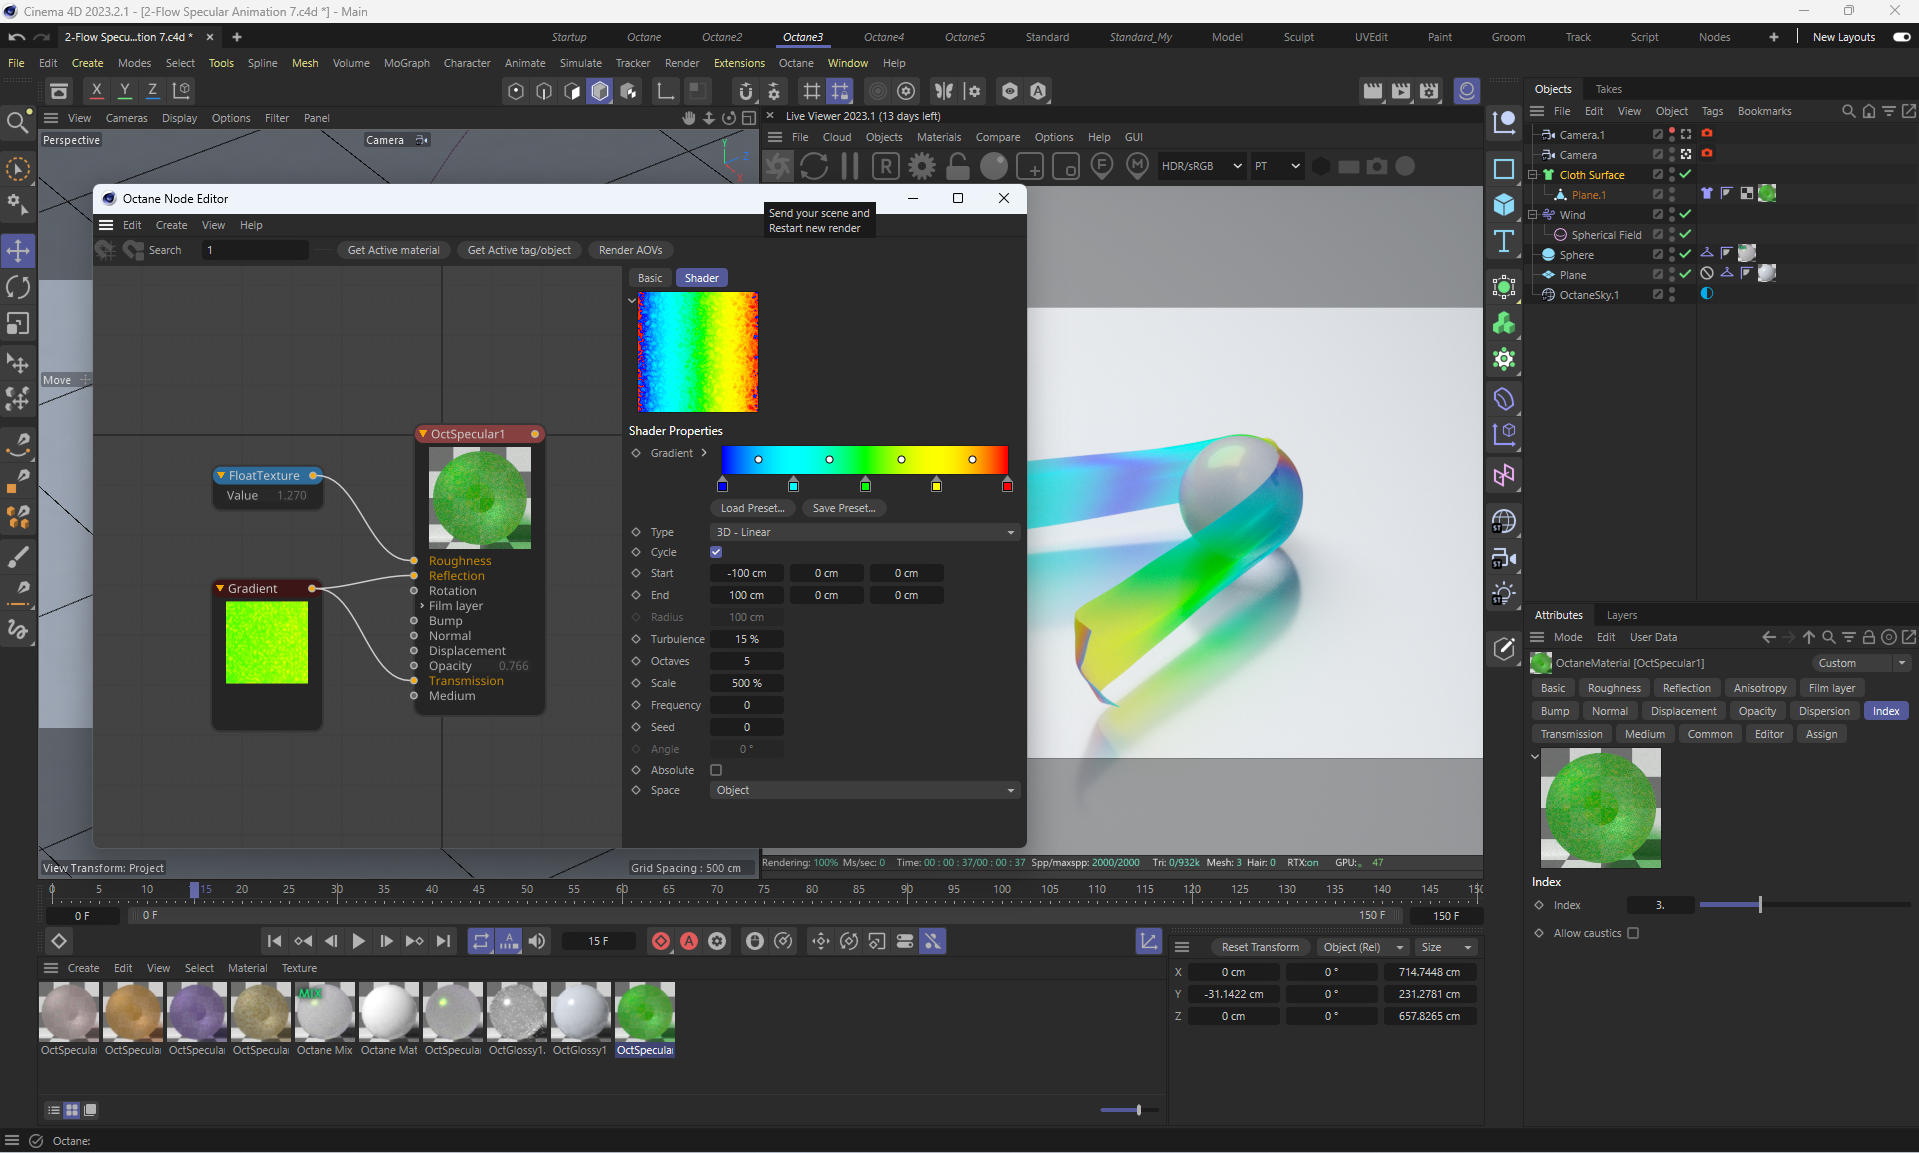Image resolution: width=1919 pixels, height=1153 pixels.
Task: Click Reset Transform button
Action: coord(1260,947)
